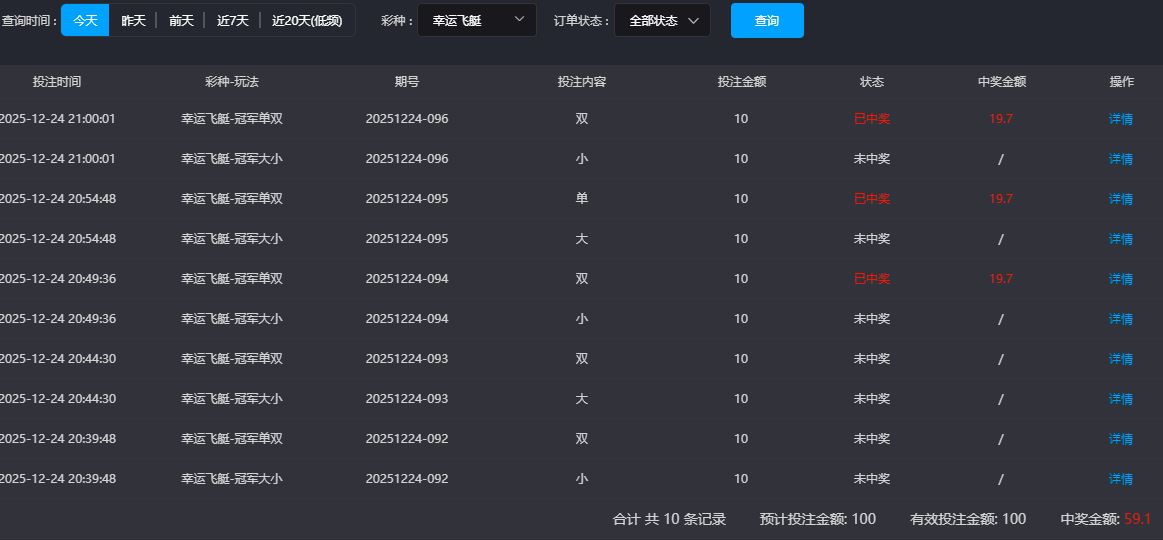
Task: View 详情 for 095 冠军单双 bet
Action: coord(1120,199)
